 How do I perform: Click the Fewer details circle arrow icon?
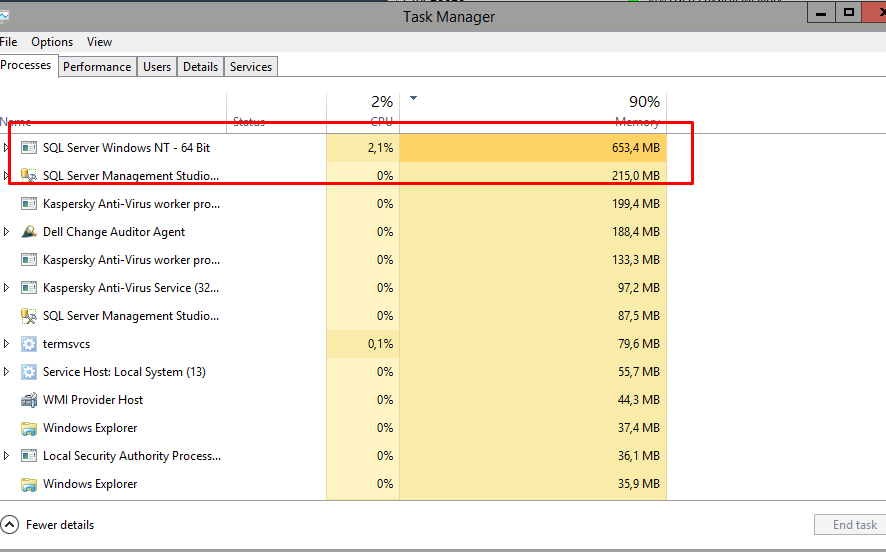10,525
